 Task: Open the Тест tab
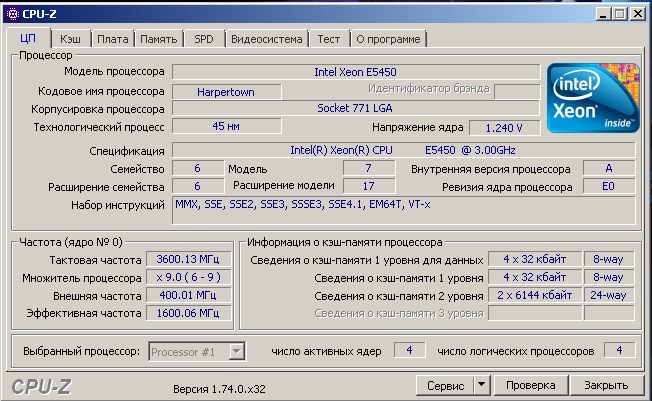(x=328, y=39)
